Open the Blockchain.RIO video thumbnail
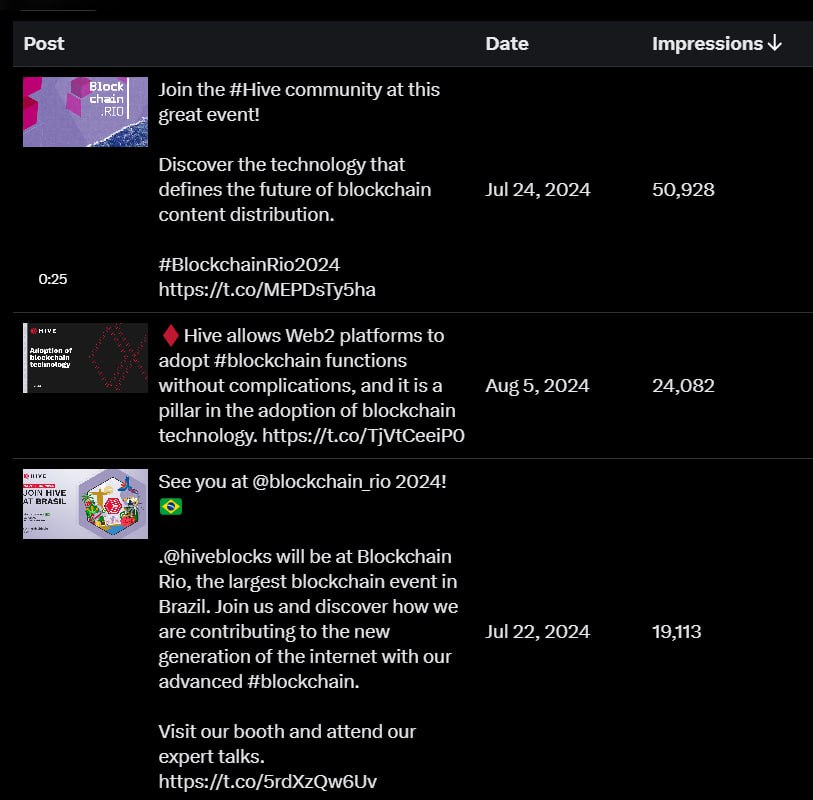The image size is (813, 800). click(86, 112)
